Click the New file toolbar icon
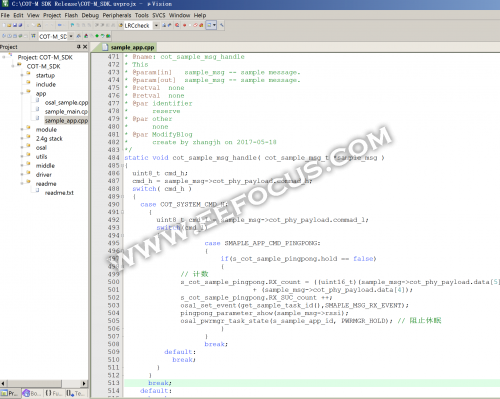 (4, 25)
